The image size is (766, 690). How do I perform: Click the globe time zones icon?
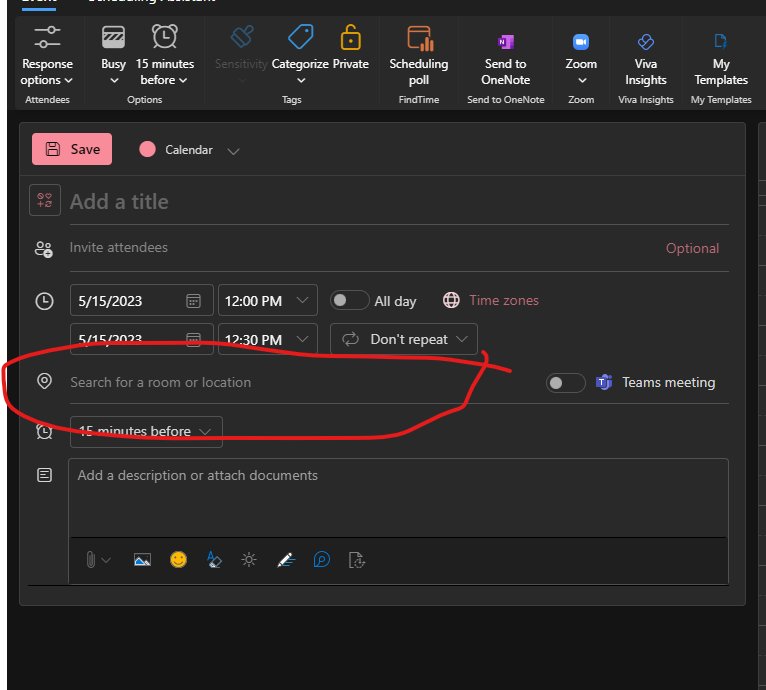point(451,300)
